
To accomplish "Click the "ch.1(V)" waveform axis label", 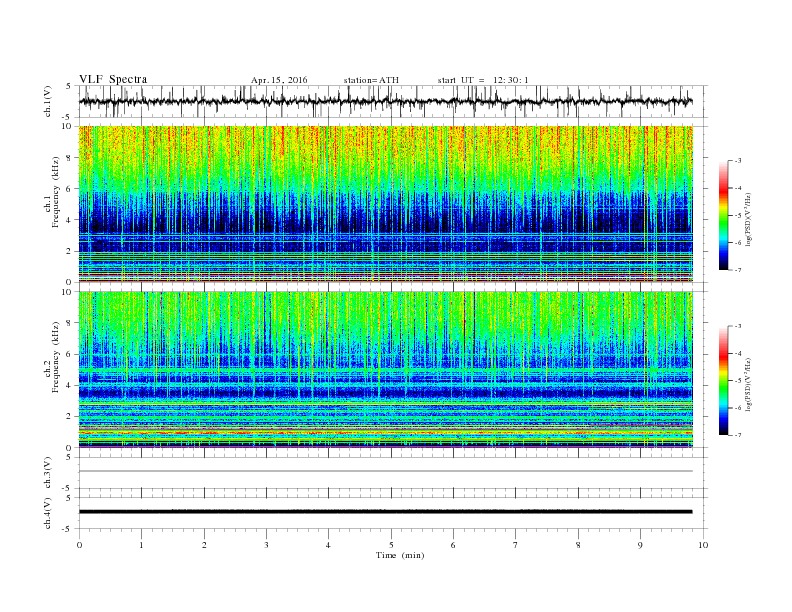I will (x=48, y=102).
